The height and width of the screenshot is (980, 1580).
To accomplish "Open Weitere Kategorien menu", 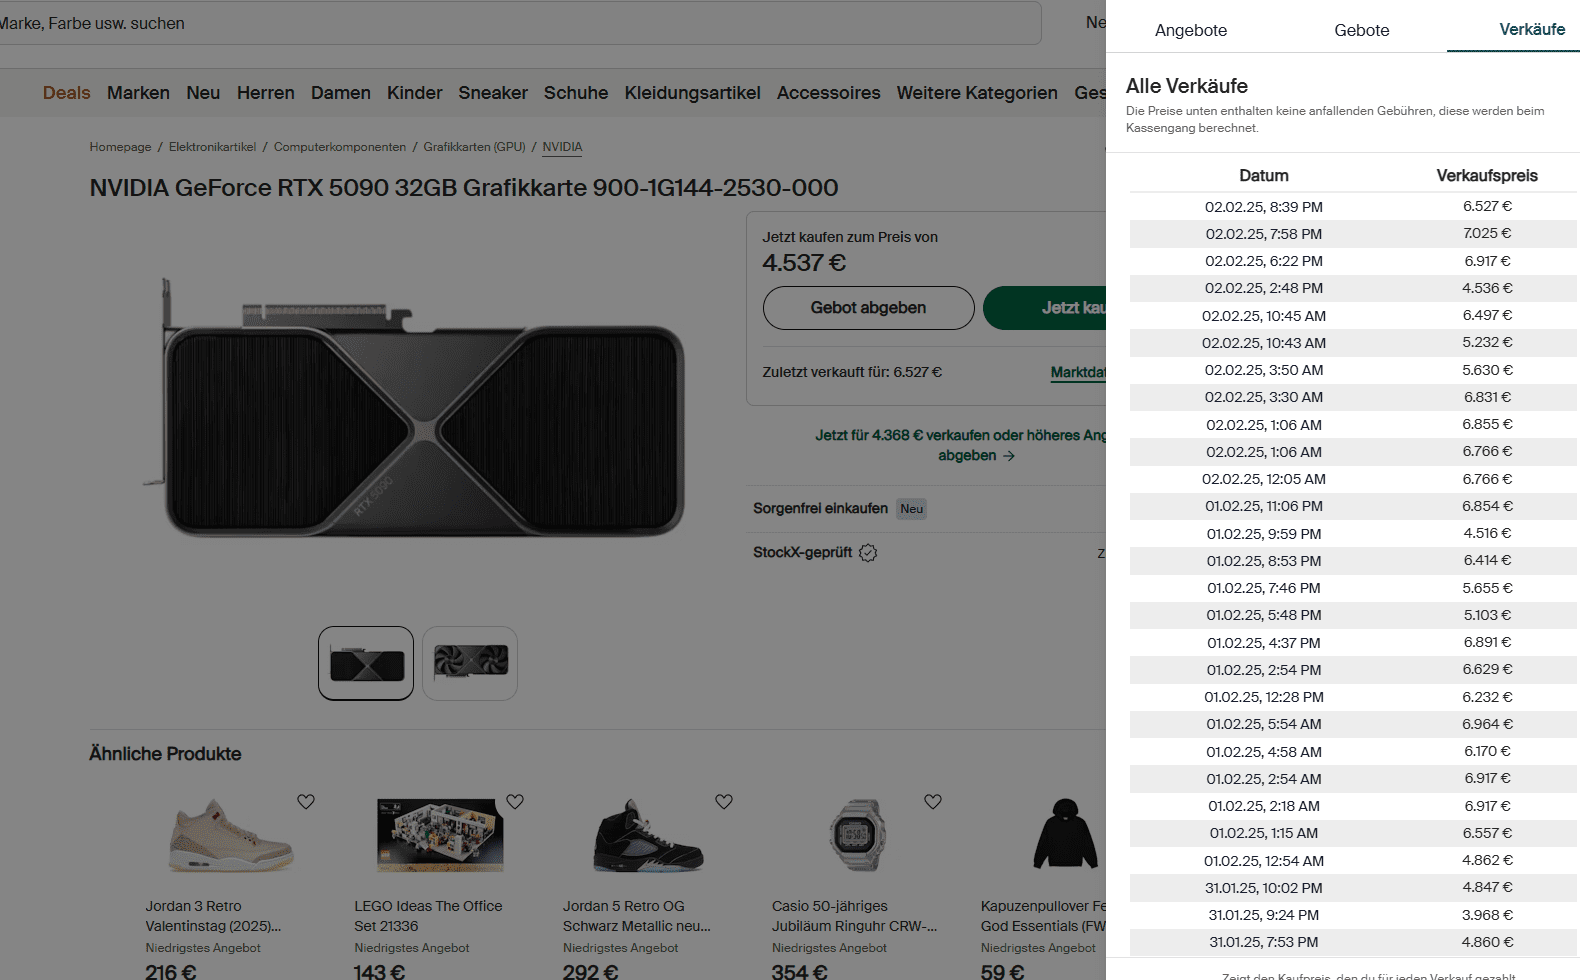I will pos(977,93).
